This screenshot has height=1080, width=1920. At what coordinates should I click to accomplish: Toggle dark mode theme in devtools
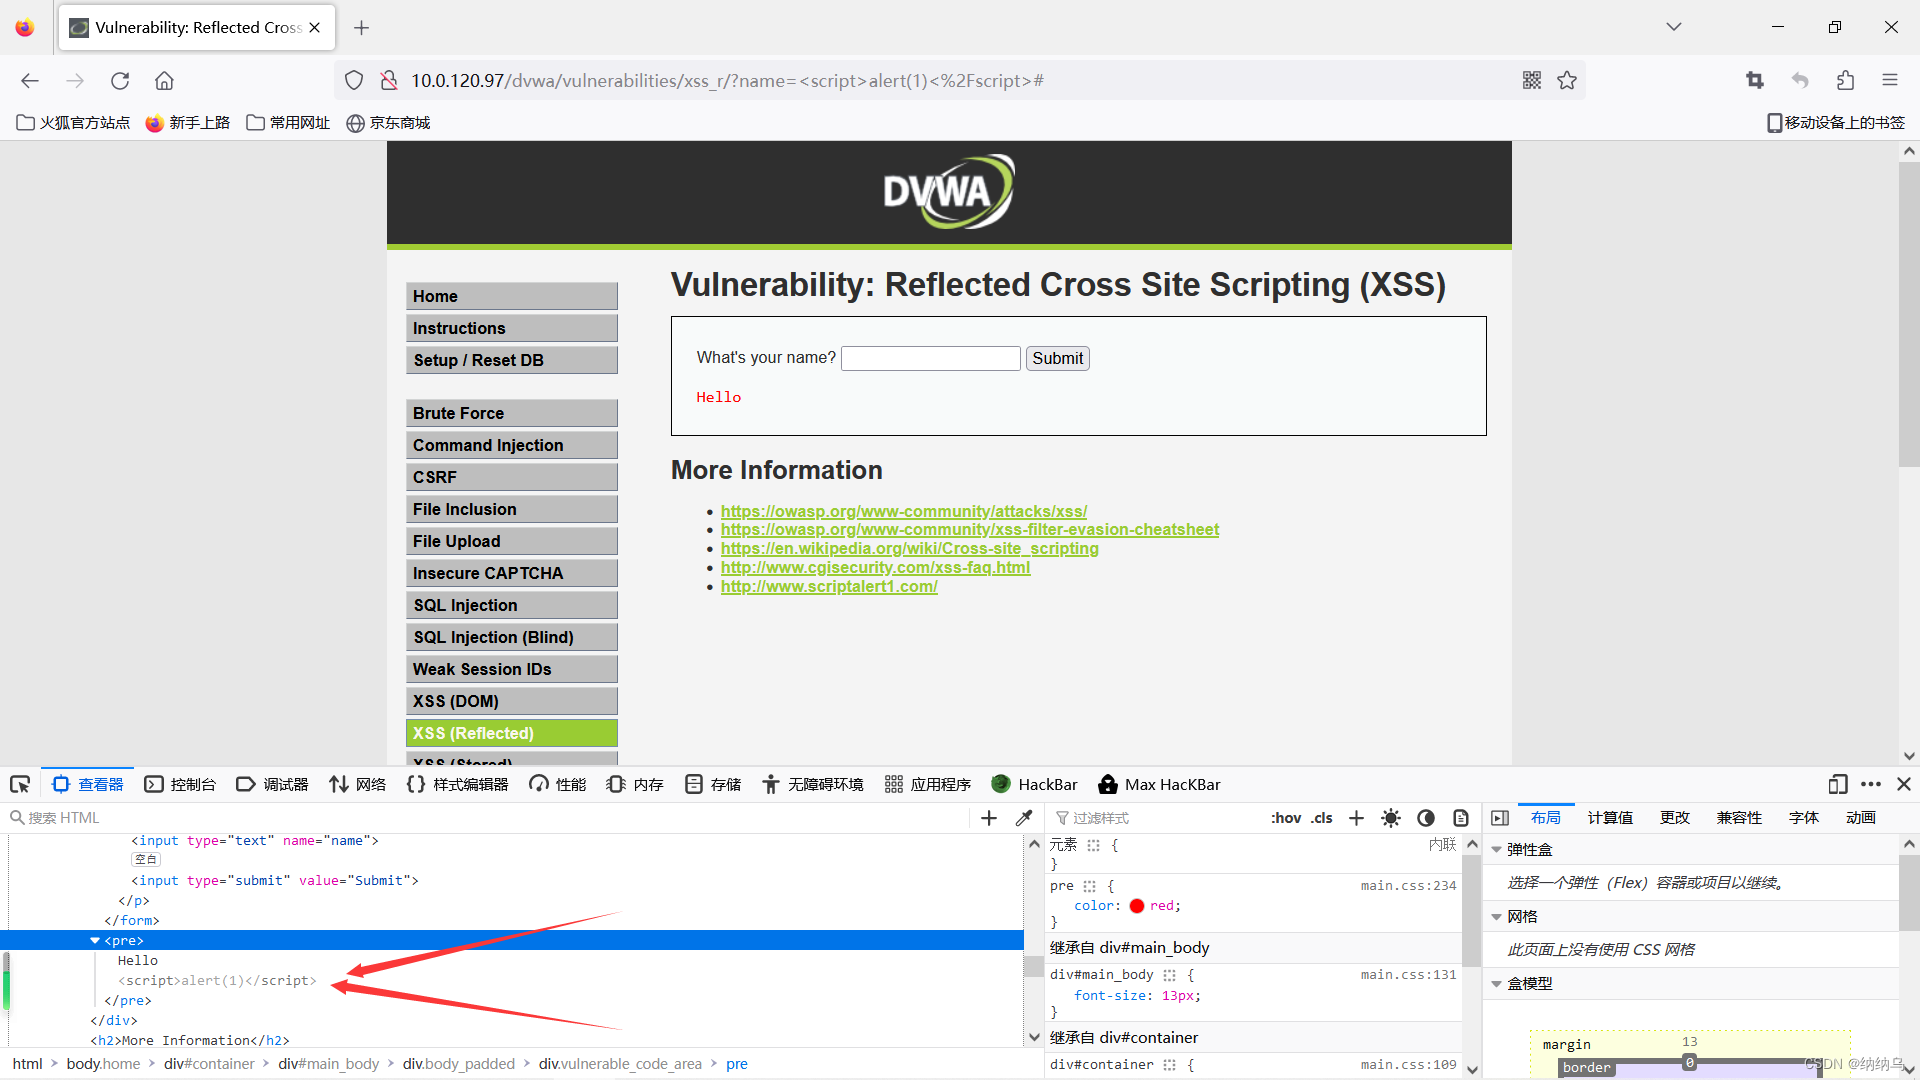1425,818
